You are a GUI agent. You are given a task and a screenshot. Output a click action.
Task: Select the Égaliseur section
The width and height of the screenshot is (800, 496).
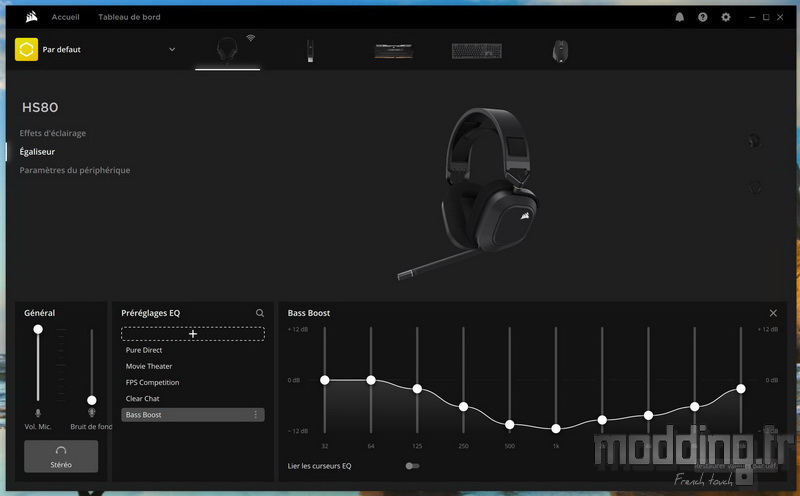click(x=37, y=152)
